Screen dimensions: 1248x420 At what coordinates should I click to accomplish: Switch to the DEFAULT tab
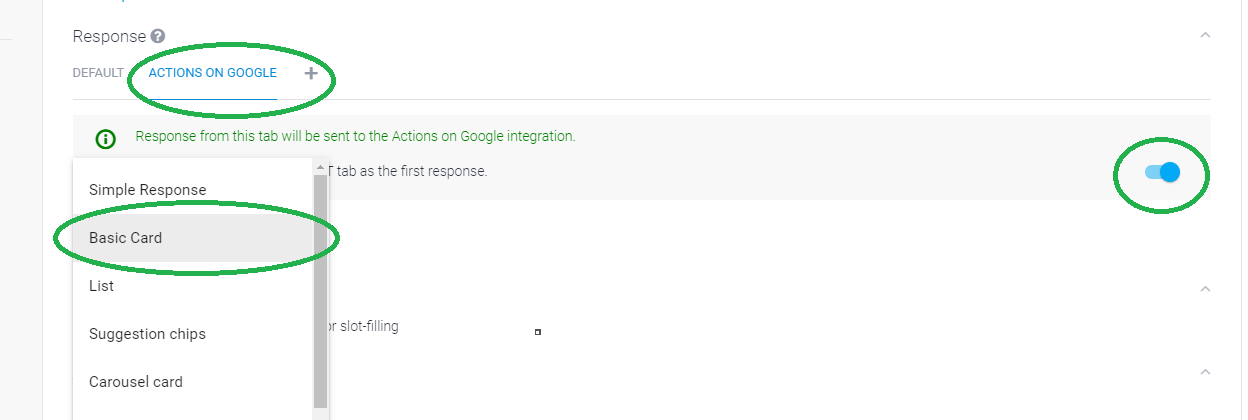pyautogui.click(x=98, y=73)
